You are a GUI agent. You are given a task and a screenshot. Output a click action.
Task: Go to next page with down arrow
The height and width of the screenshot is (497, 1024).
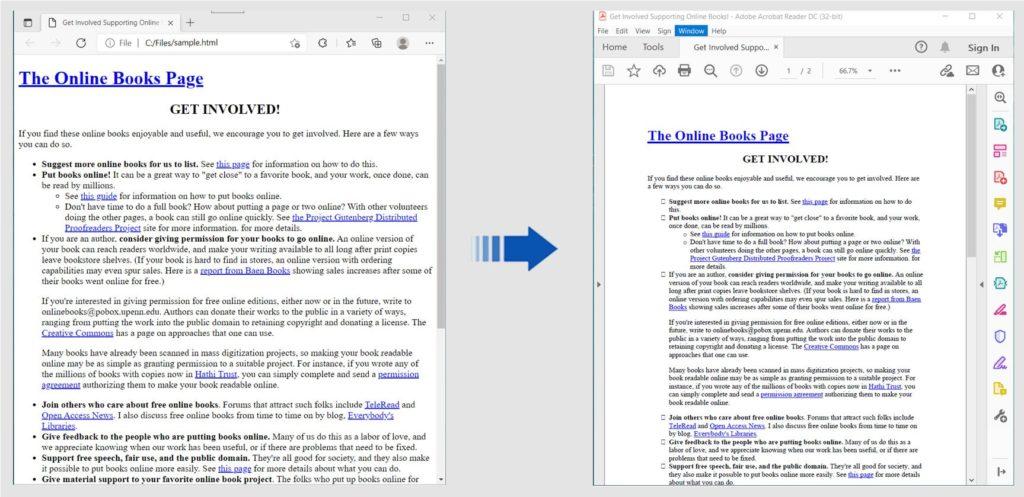pos(761,71)
